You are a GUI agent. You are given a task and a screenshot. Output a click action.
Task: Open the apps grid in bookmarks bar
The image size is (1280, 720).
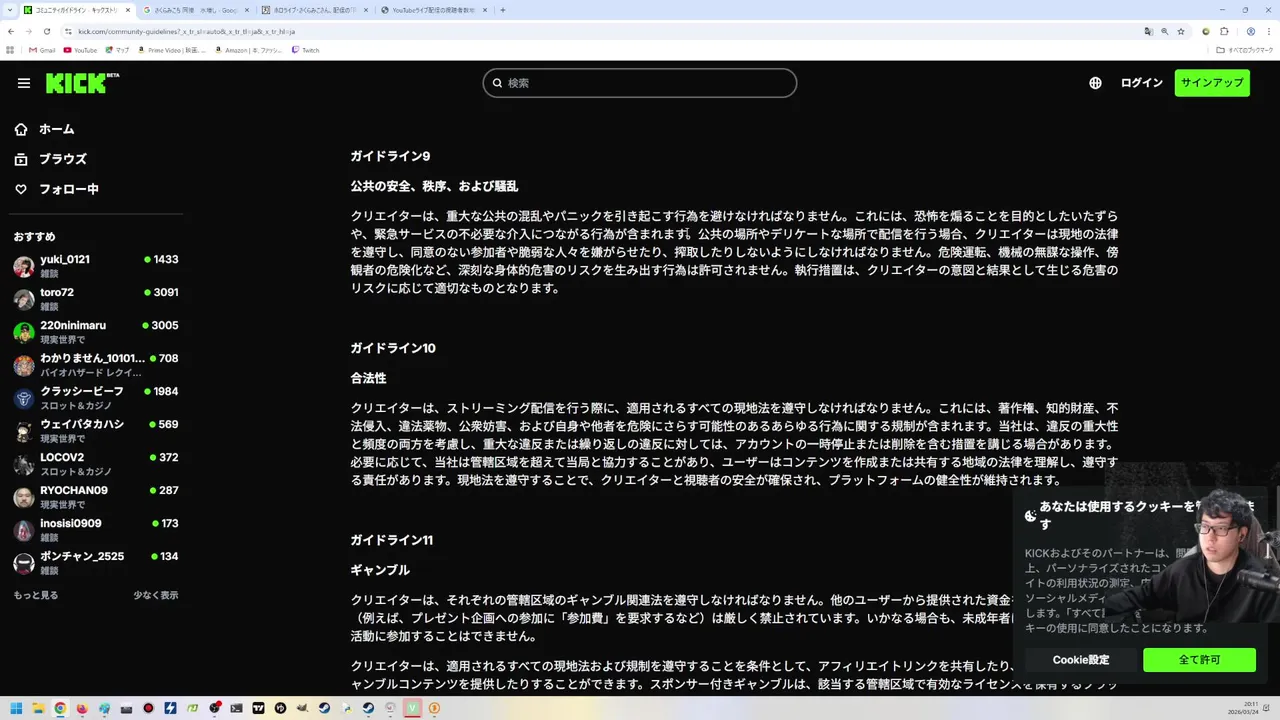coord(11,50)
